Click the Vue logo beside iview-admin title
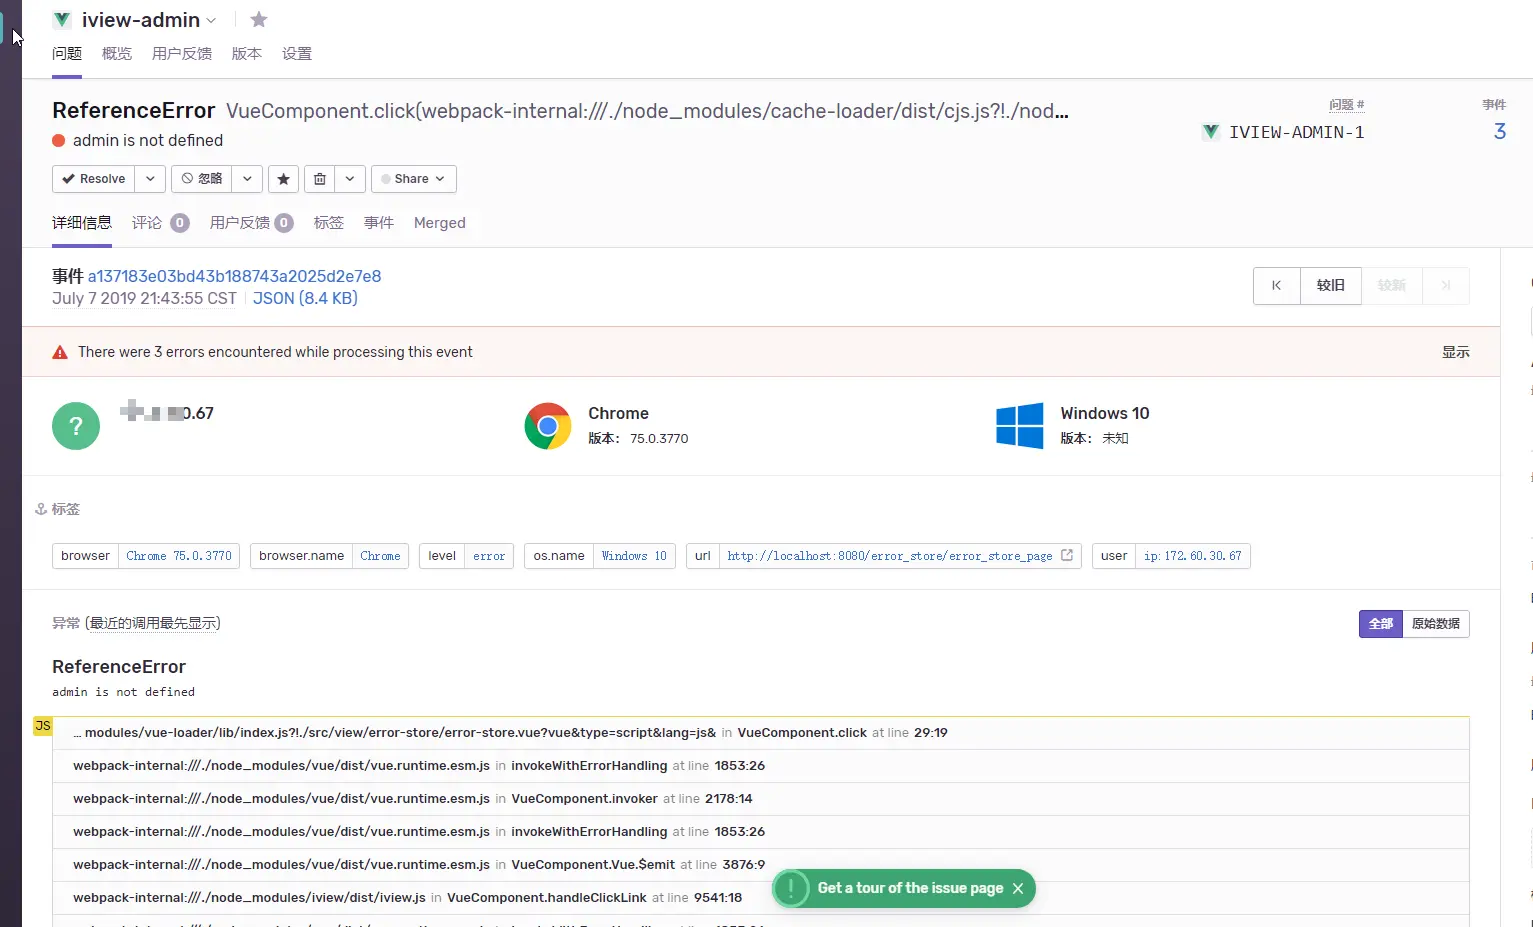 click(x=62, y=20)
